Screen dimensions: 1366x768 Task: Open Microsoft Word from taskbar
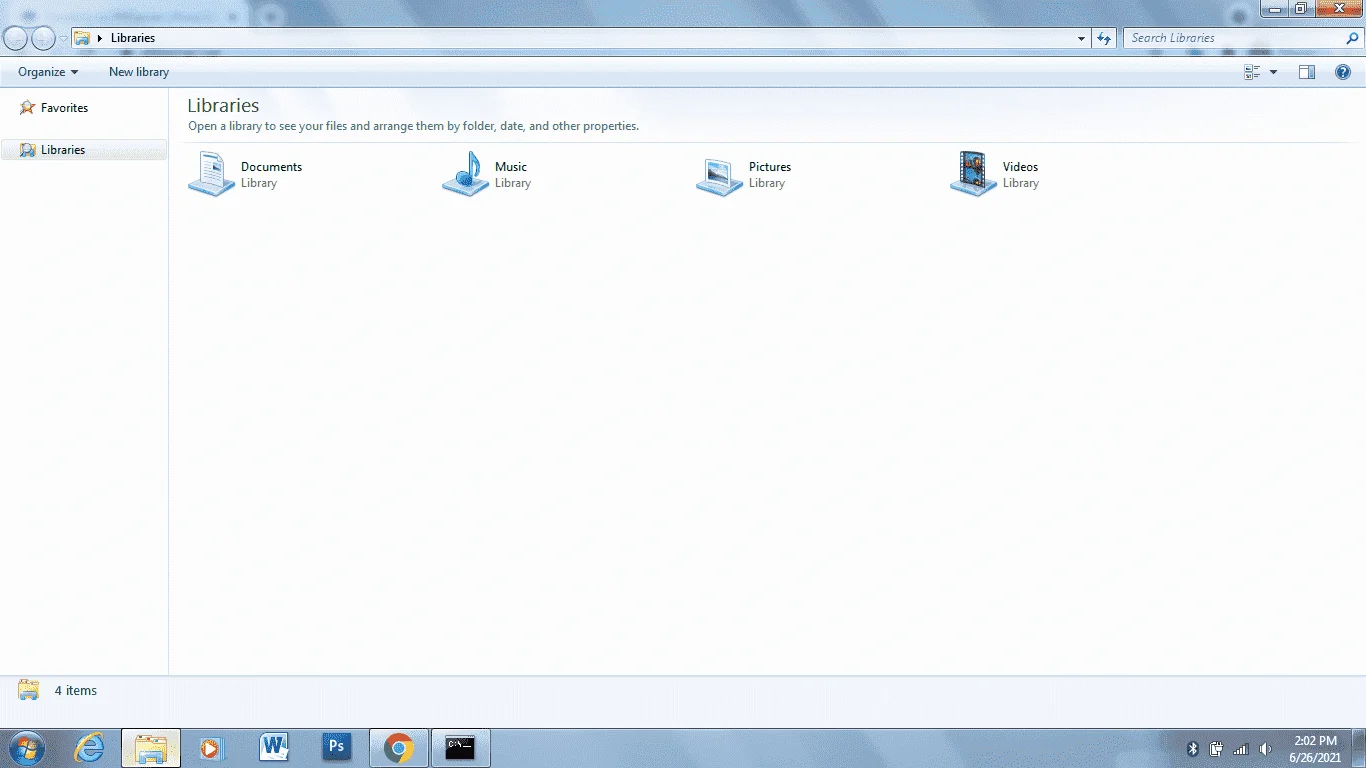274,747
